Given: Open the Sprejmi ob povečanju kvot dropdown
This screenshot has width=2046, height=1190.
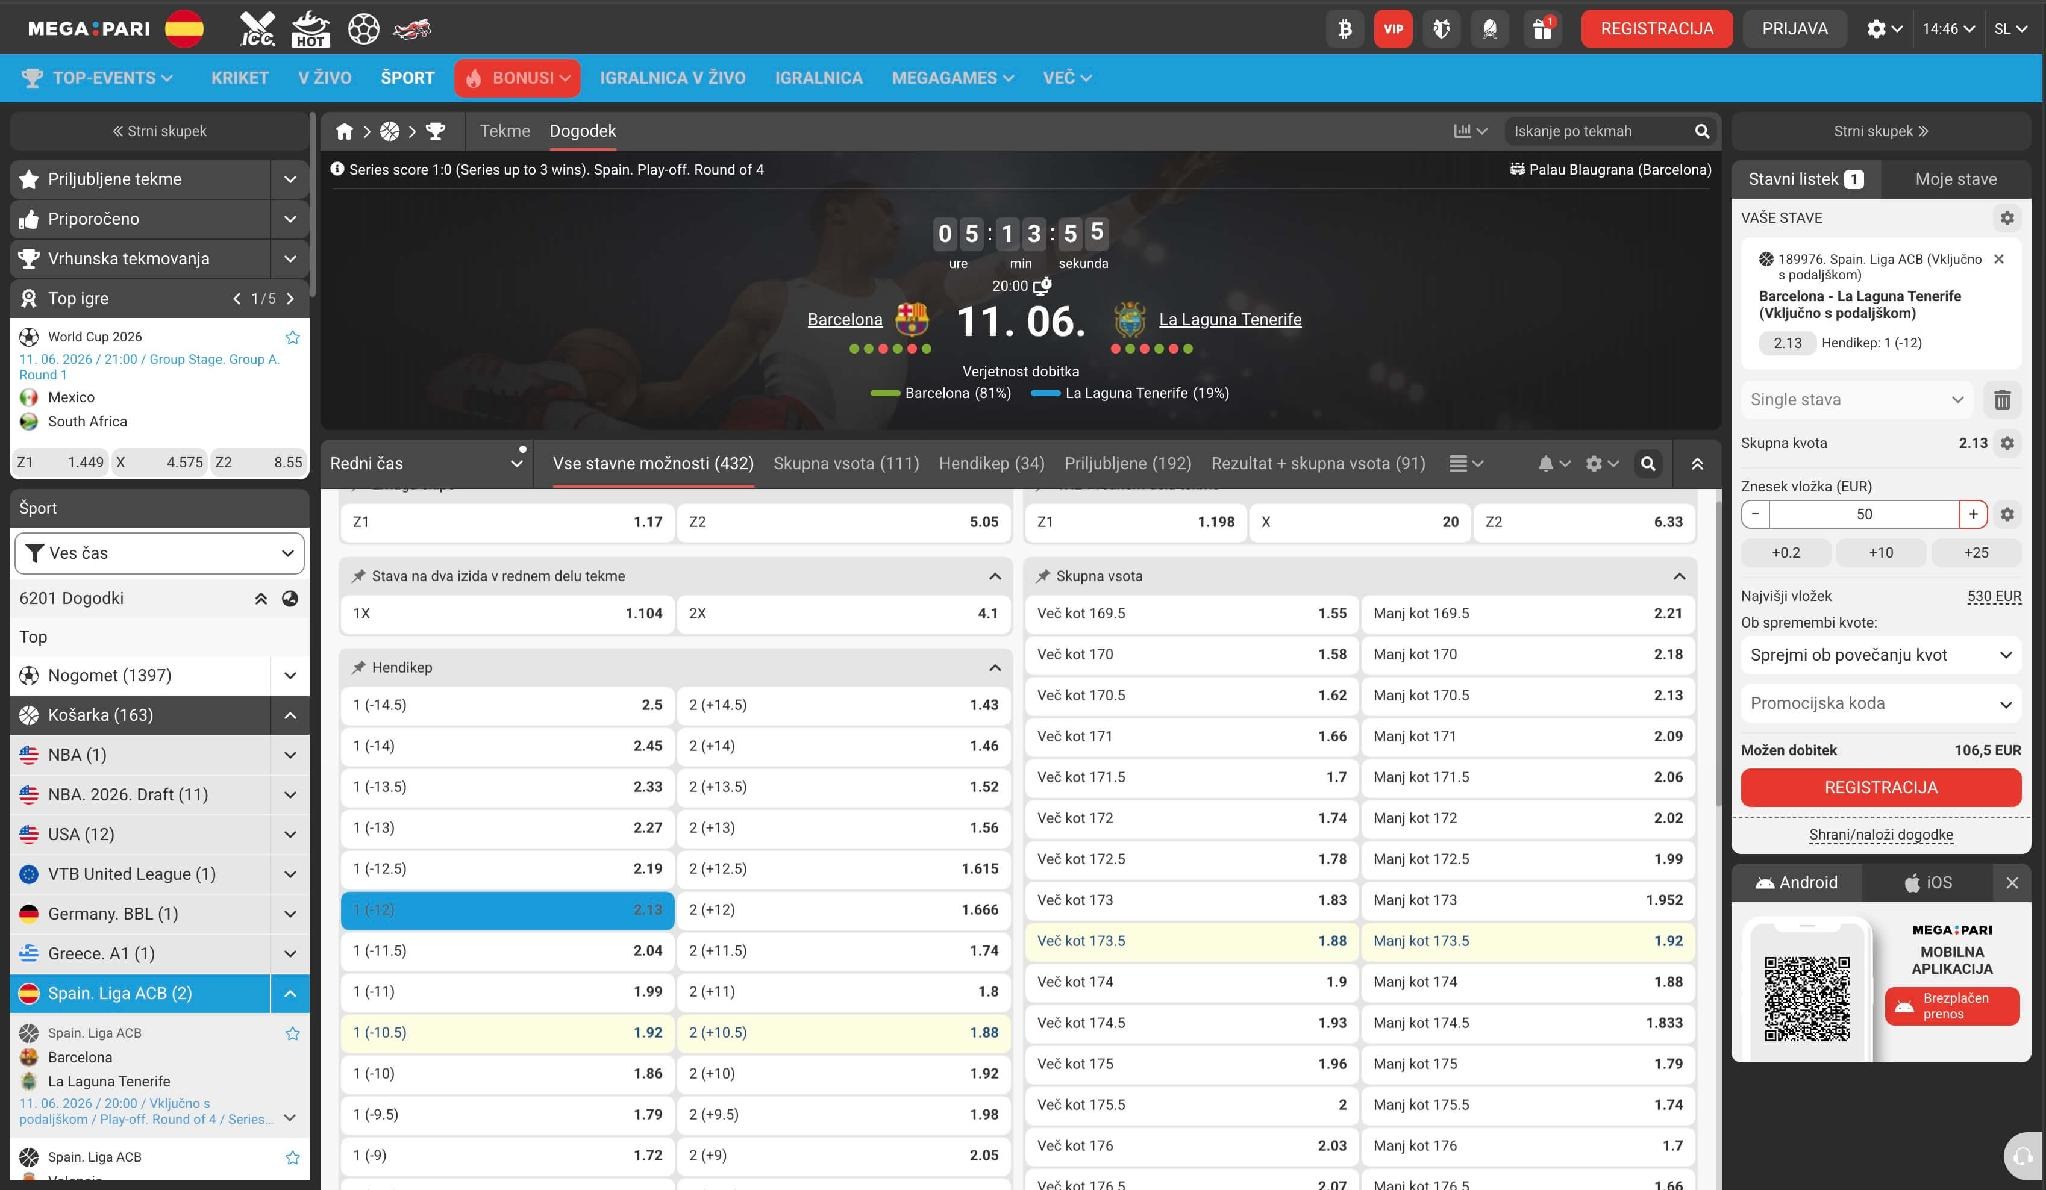Looking at the screenshot, I should [x=1880, y=655].
